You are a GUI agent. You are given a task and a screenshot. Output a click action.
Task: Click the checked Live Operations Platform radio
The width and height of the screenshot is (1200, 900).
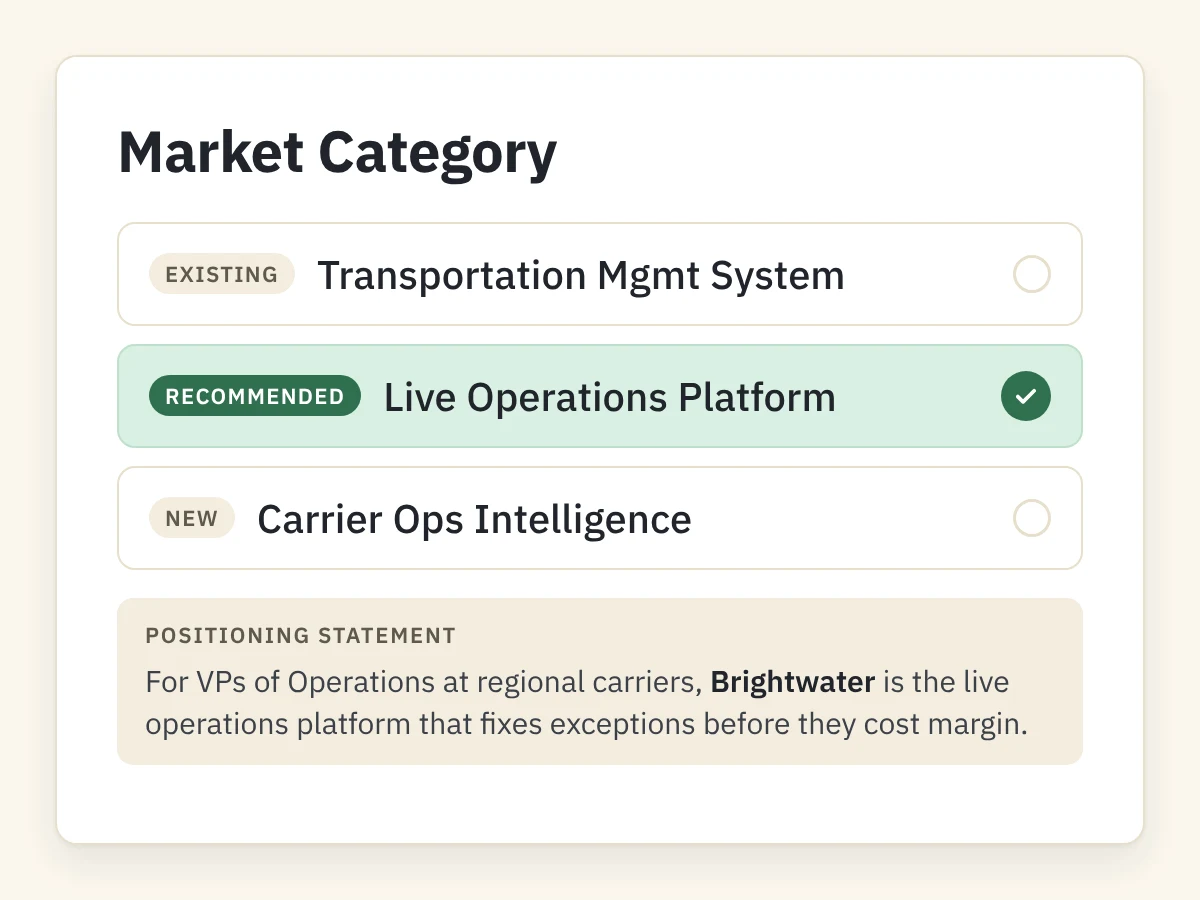tap(1026, 396)
